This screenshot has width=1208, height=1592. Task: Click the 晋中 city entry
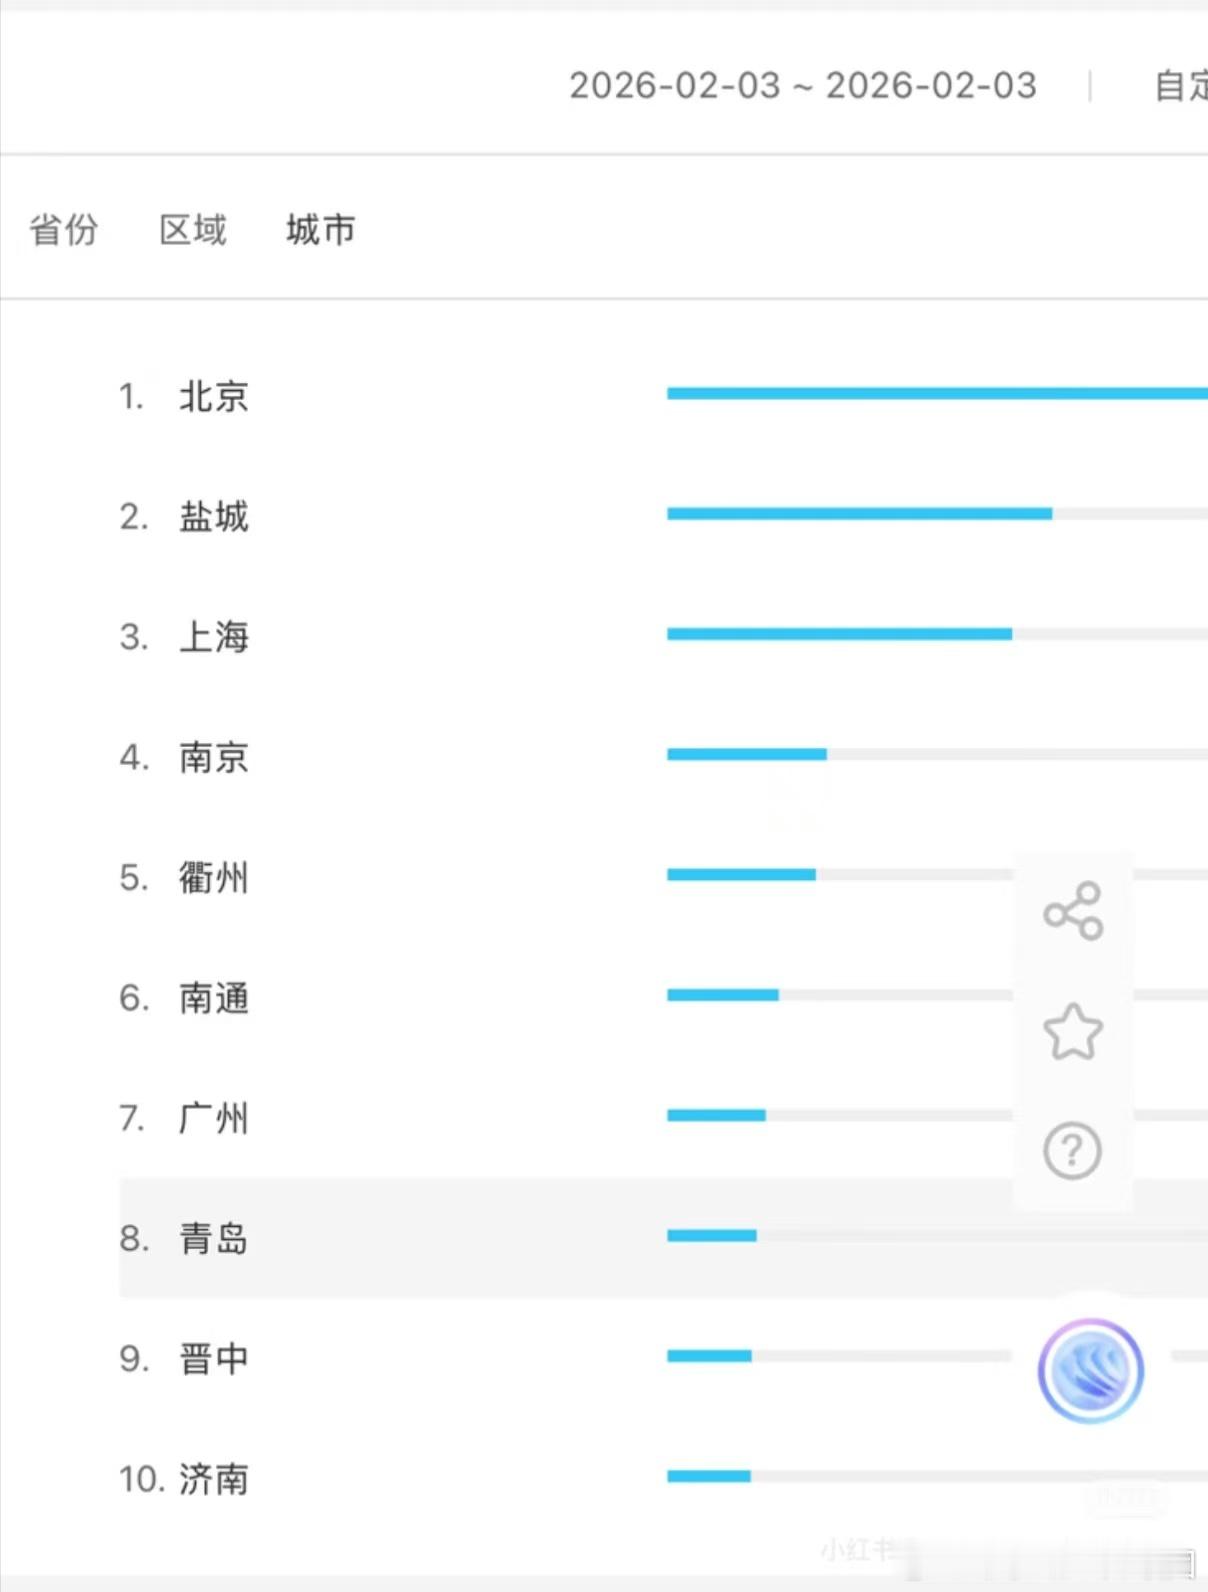point(213,1359)
